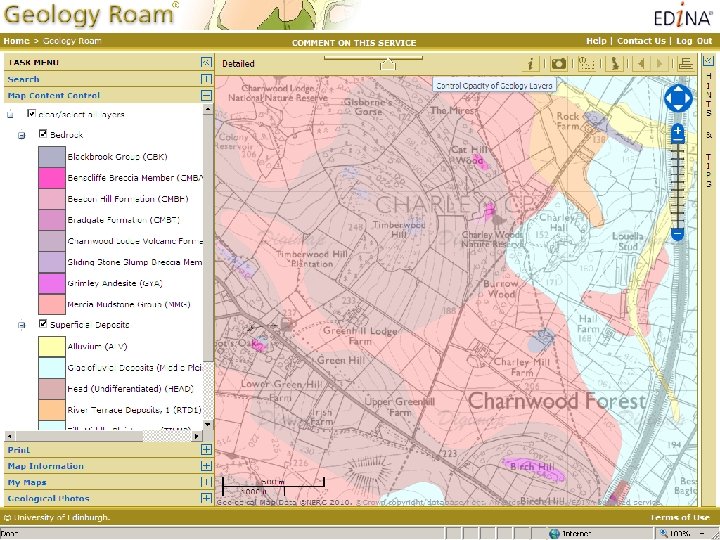Click the Alluvium yellow colour swatch
Image resolution: width=720 pixels, height=540 pixels.
52,346
